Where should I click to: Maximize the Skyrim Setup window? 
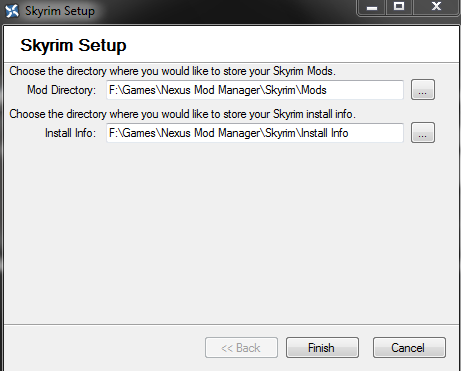[x=399, y=7]
